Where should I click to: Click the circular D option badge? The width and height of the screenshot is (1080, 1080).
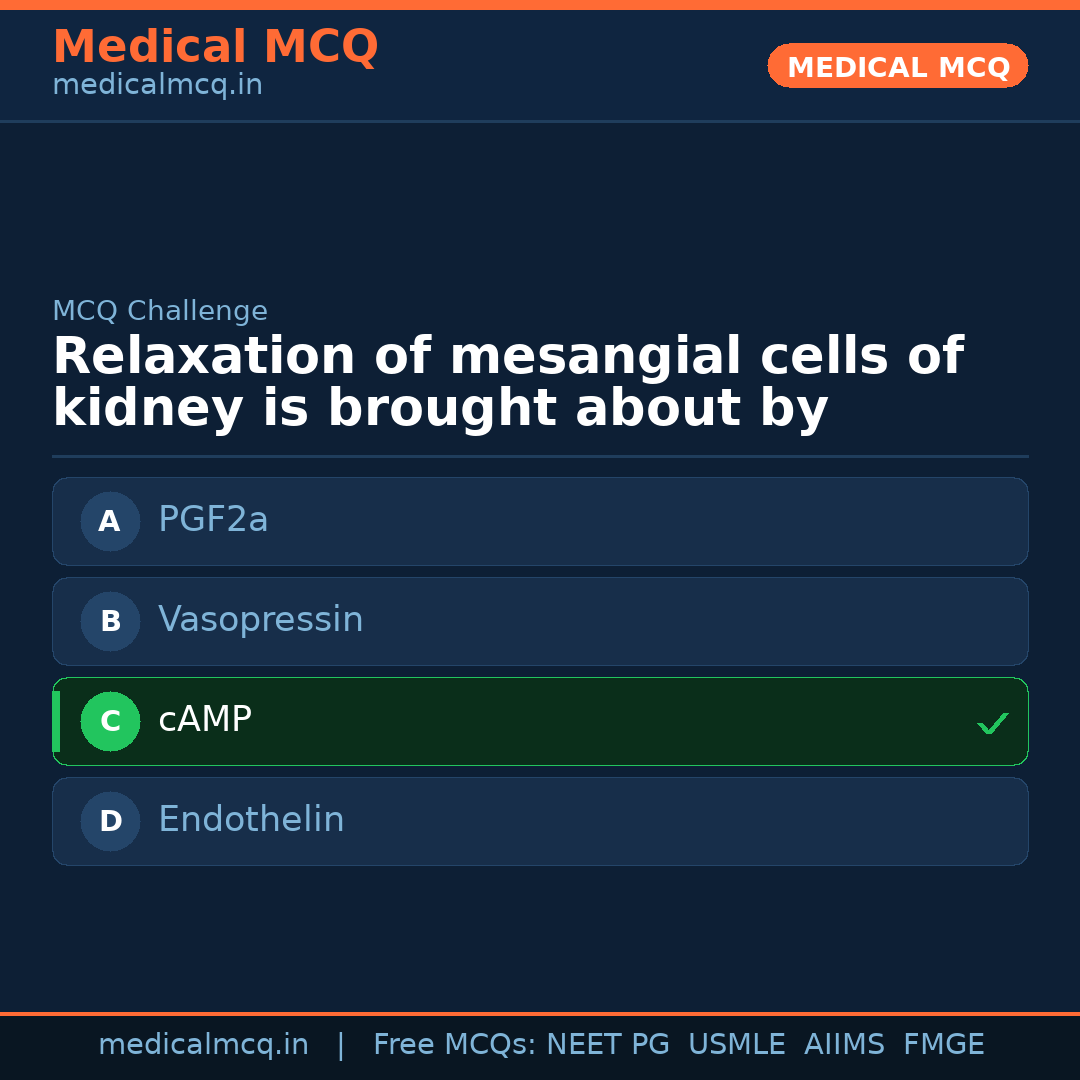110,821
